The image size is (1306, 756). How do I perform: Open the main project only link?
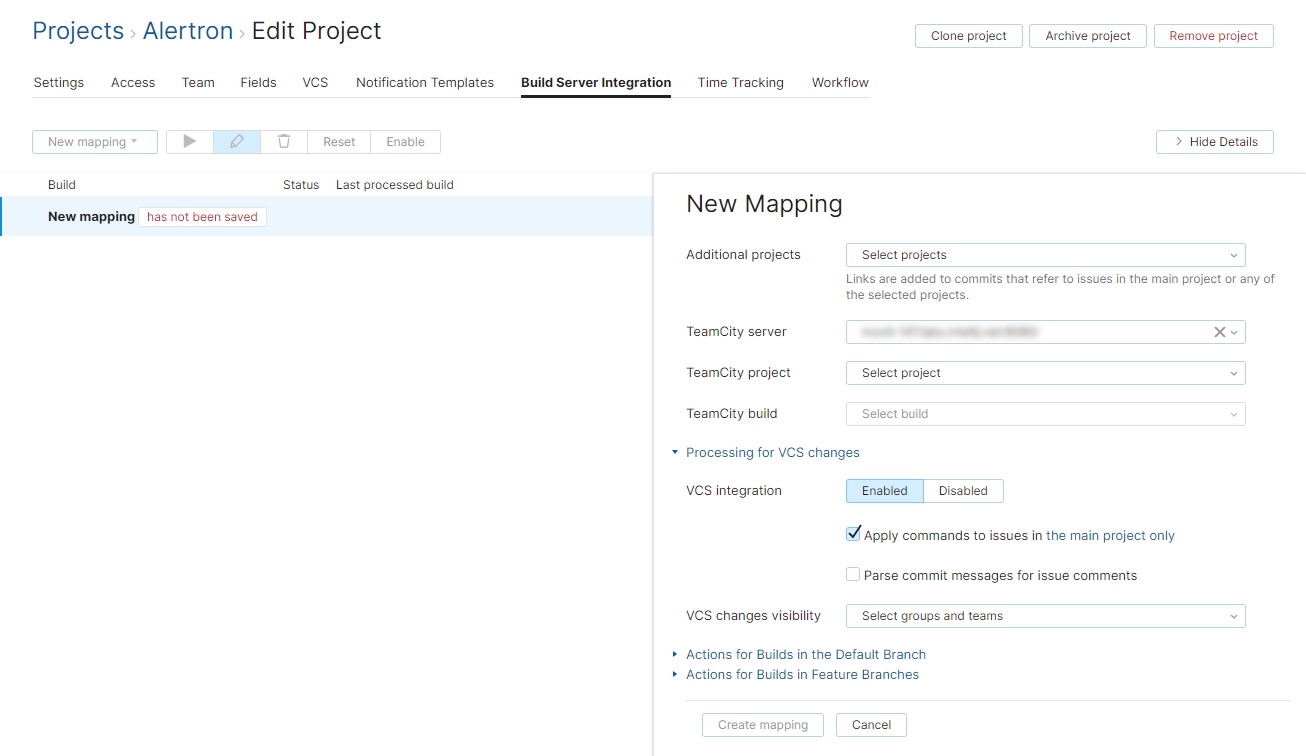coord(1110,535)
